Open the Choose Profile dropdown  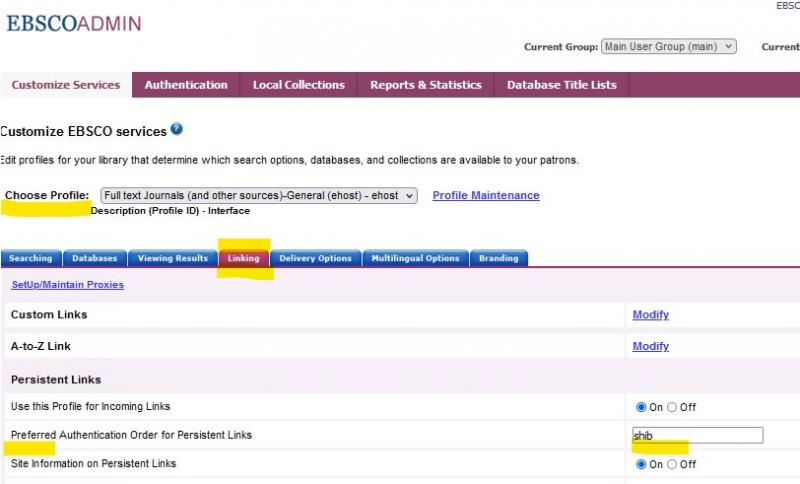259,195
